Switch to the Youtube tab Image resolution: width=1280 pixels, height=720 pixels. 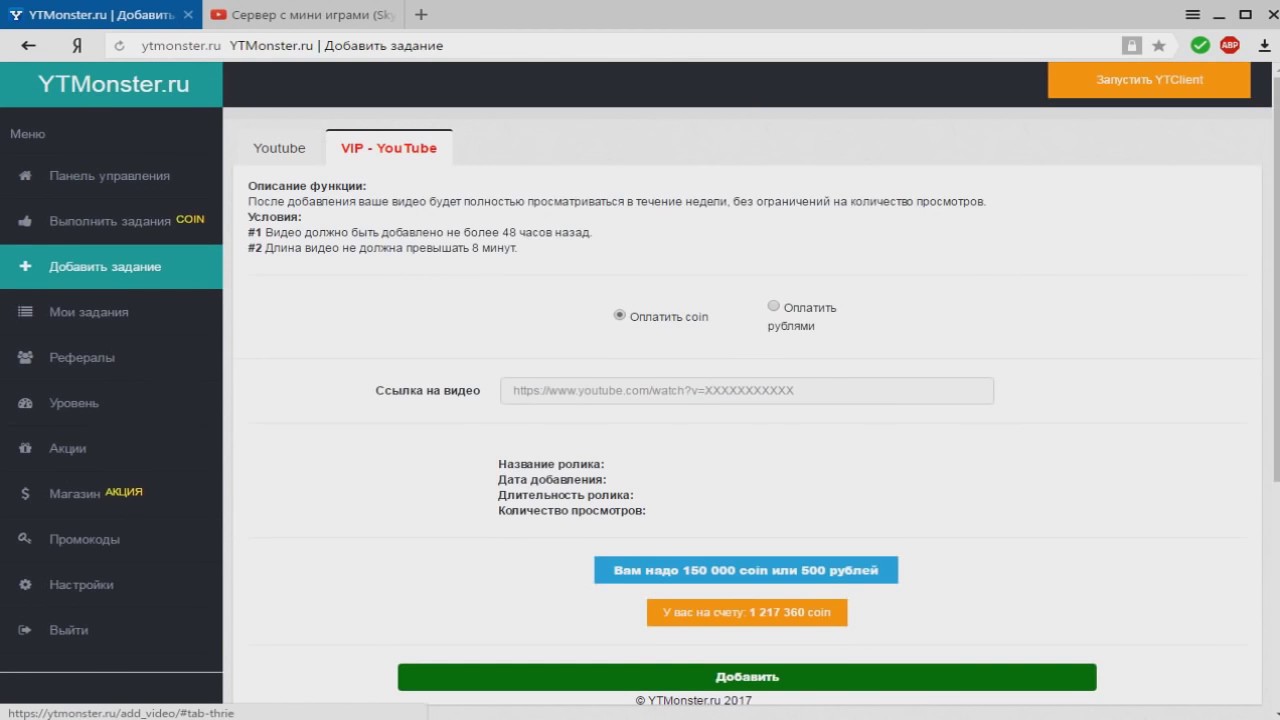click(x=279, y=148)
